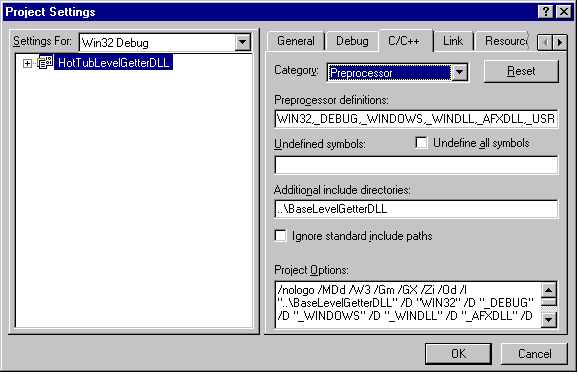This screenshot has height=374, width=578.
Task: Click inside Project Options text box
Action: [x=408, y=305]
